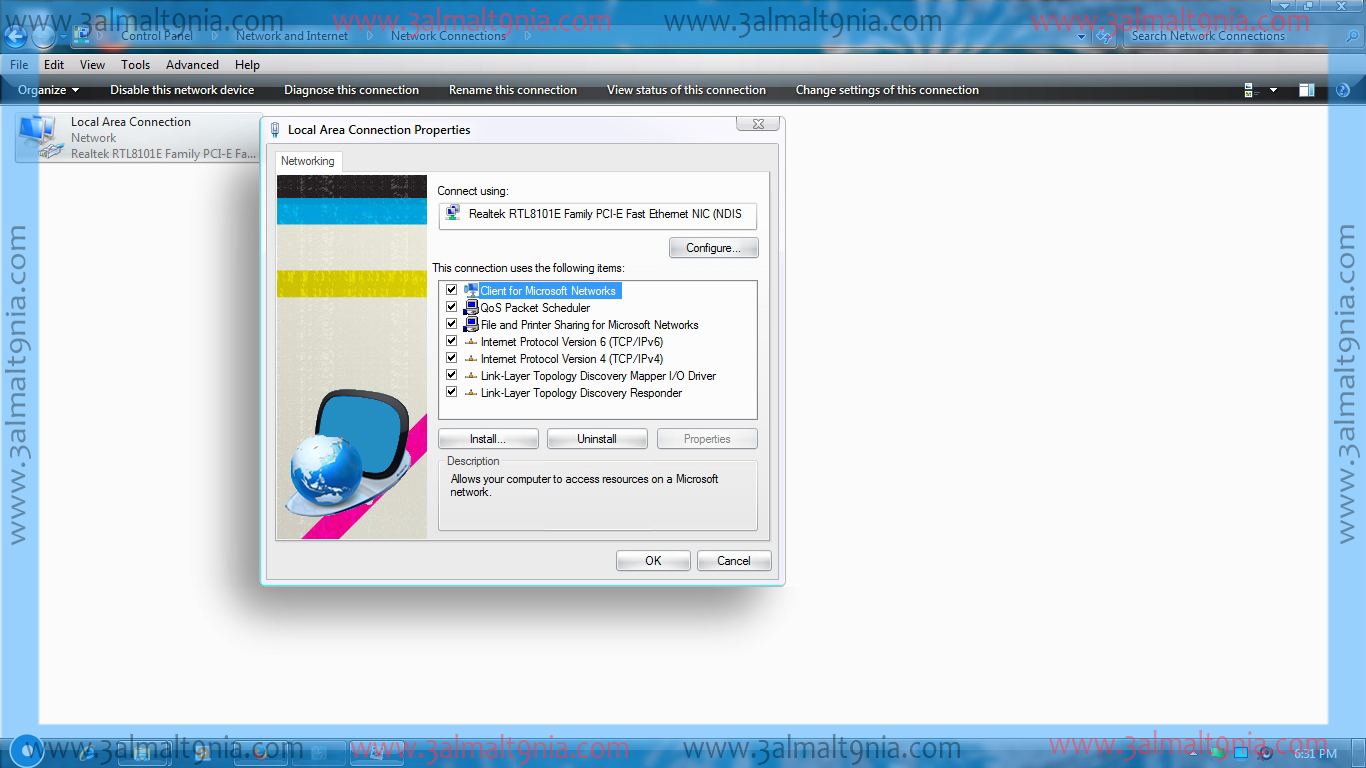The image size is (1366, 768).
Task: Confirm dialog with OK button
Action: pos(653,561)
